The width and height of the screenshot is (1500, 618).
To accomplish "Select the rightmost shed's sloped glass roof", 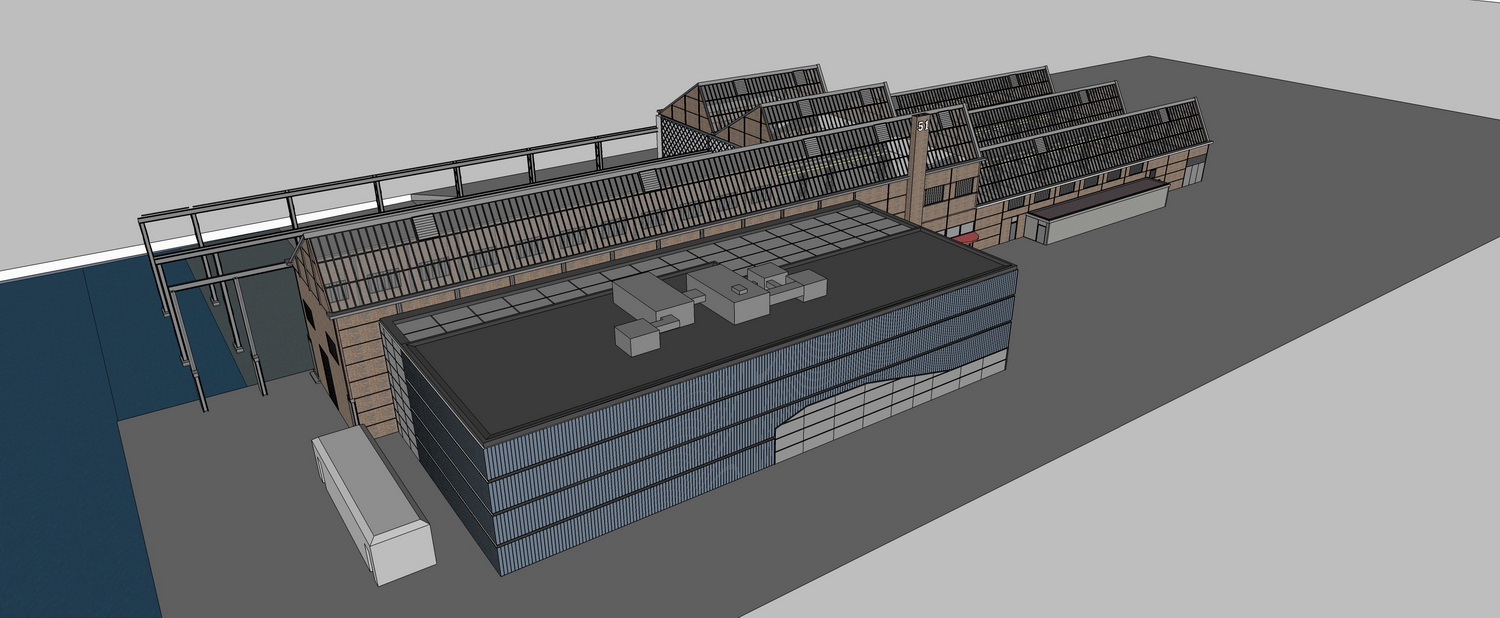I will [1093, 150].
